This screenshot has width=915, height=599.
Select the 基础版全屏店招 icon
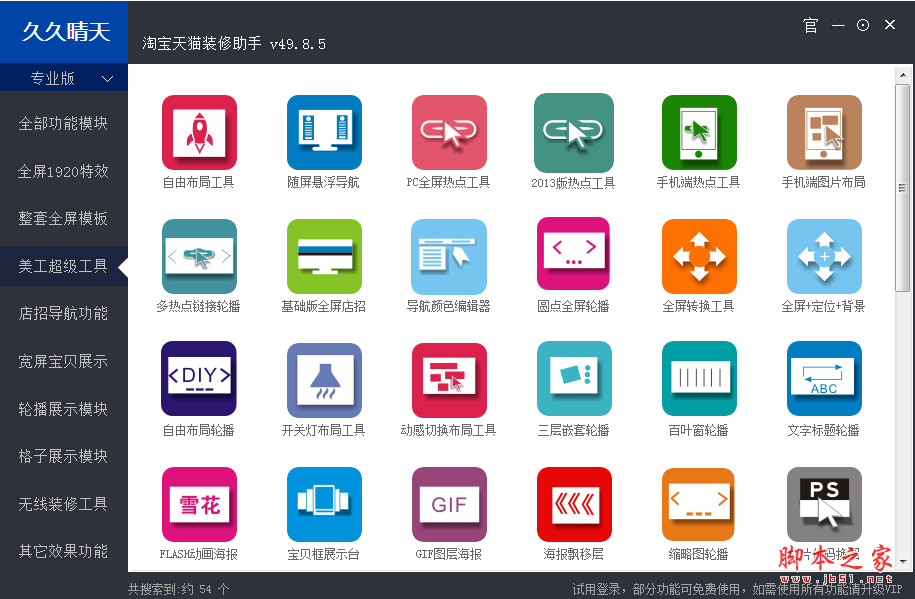pos(324,256)
